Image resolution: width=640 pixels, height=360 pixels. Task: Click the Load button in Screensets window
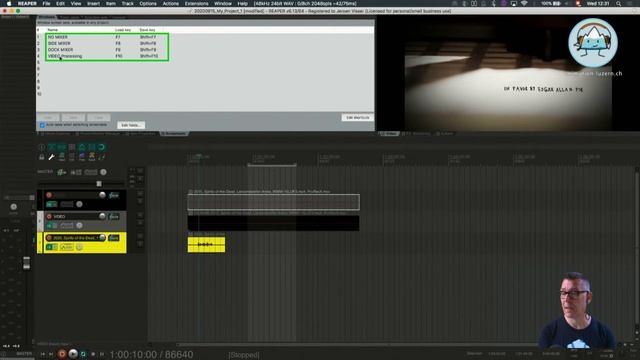click(x=49, y=117)
